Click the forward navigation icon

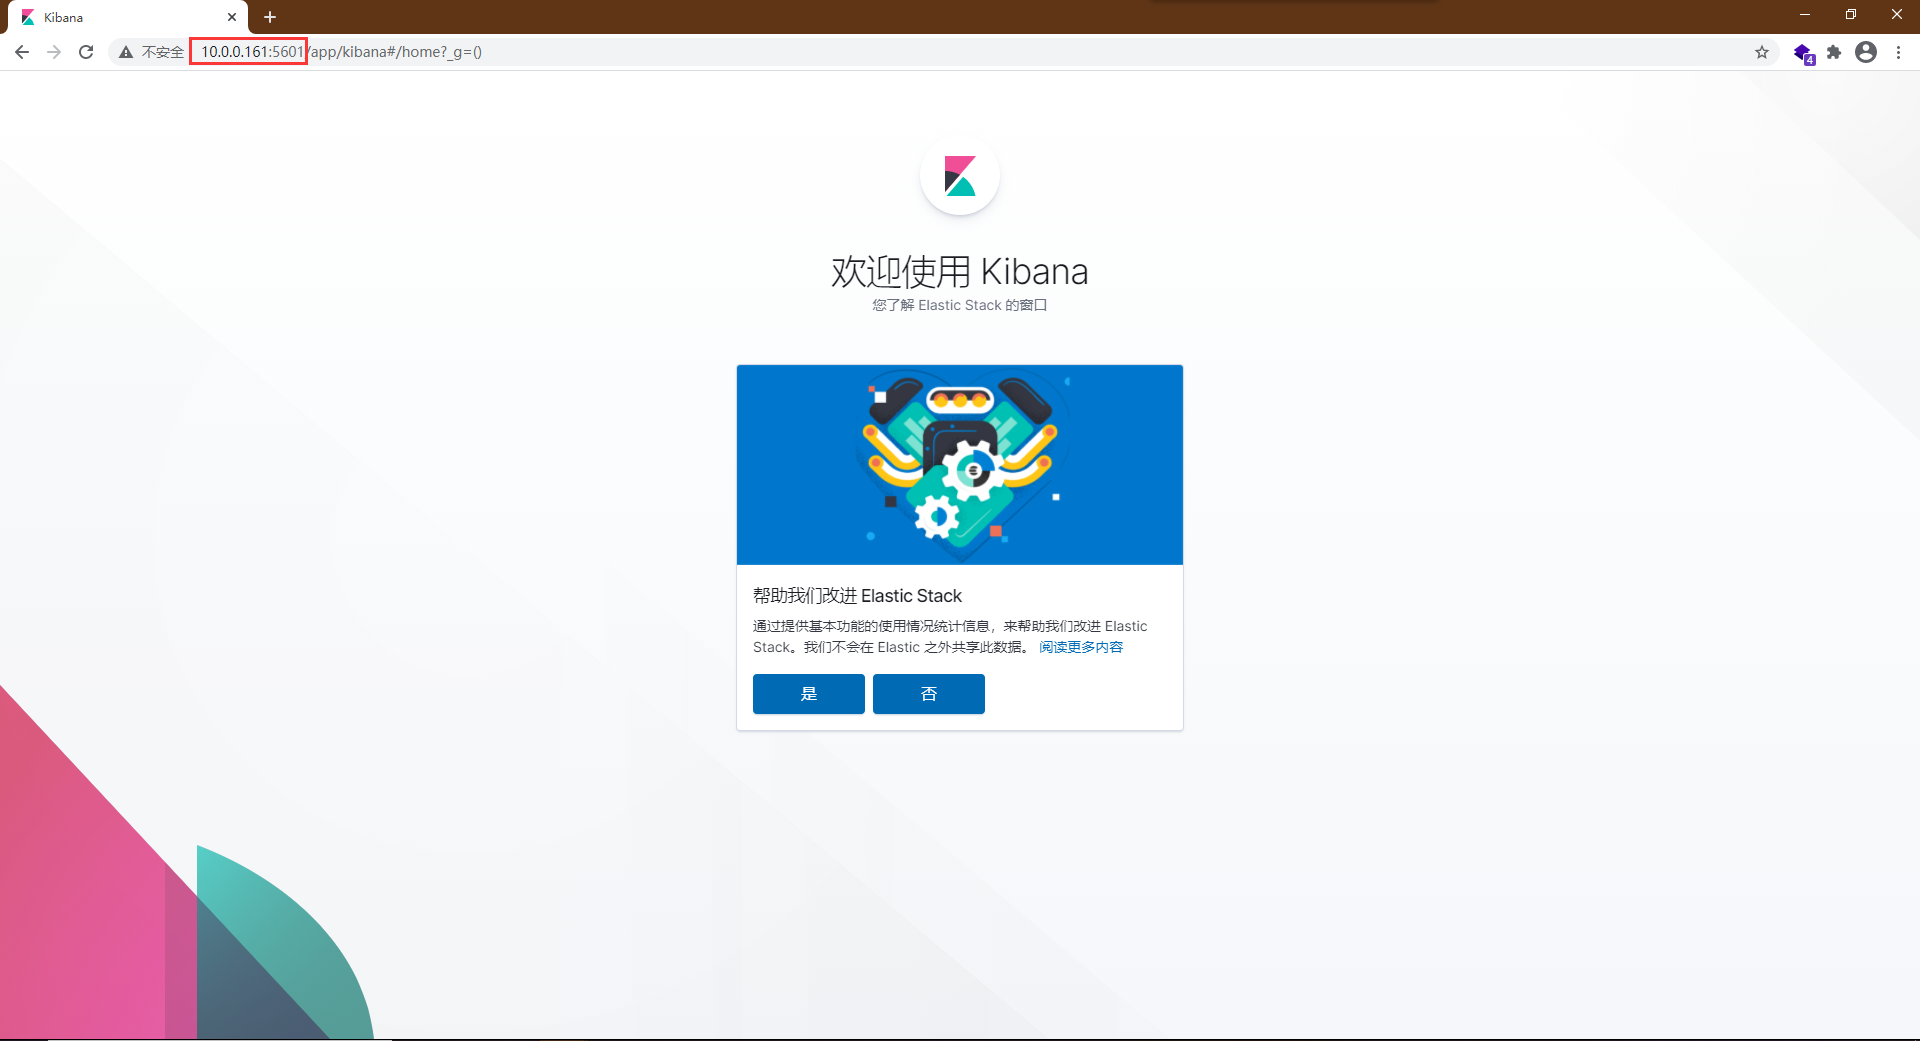click(x=54, y=52)
